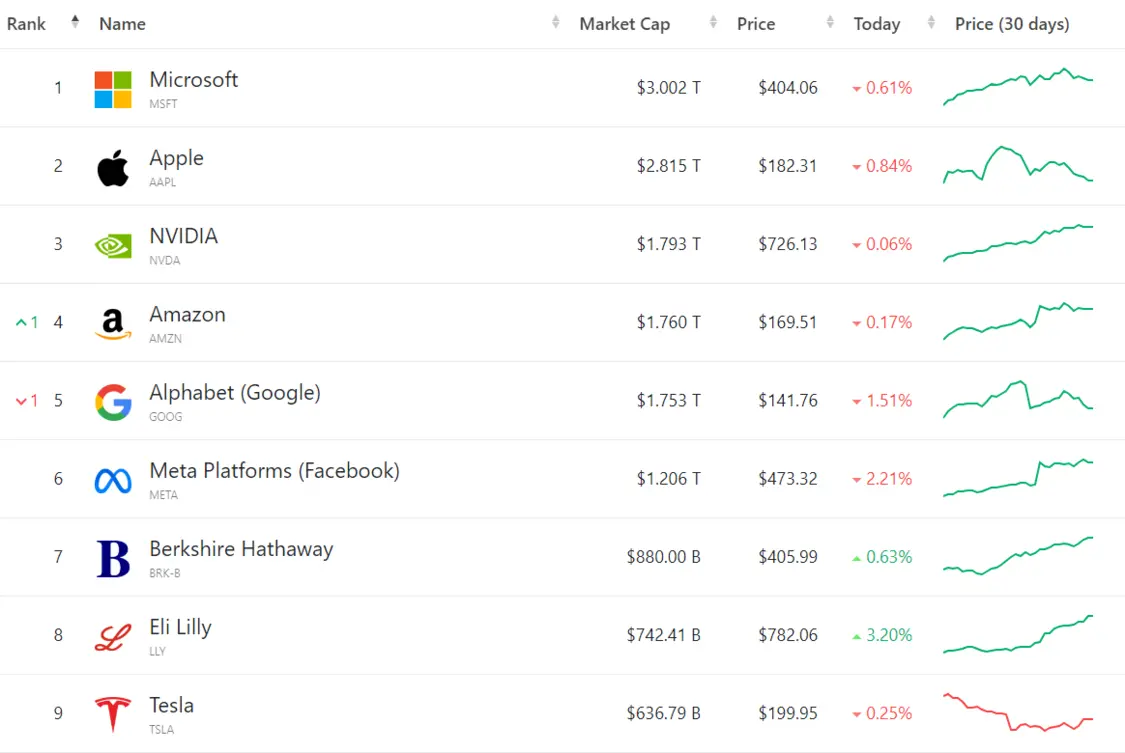
Task: Click Tesla's 30-day price chart
Action: tap(1018, 712)
